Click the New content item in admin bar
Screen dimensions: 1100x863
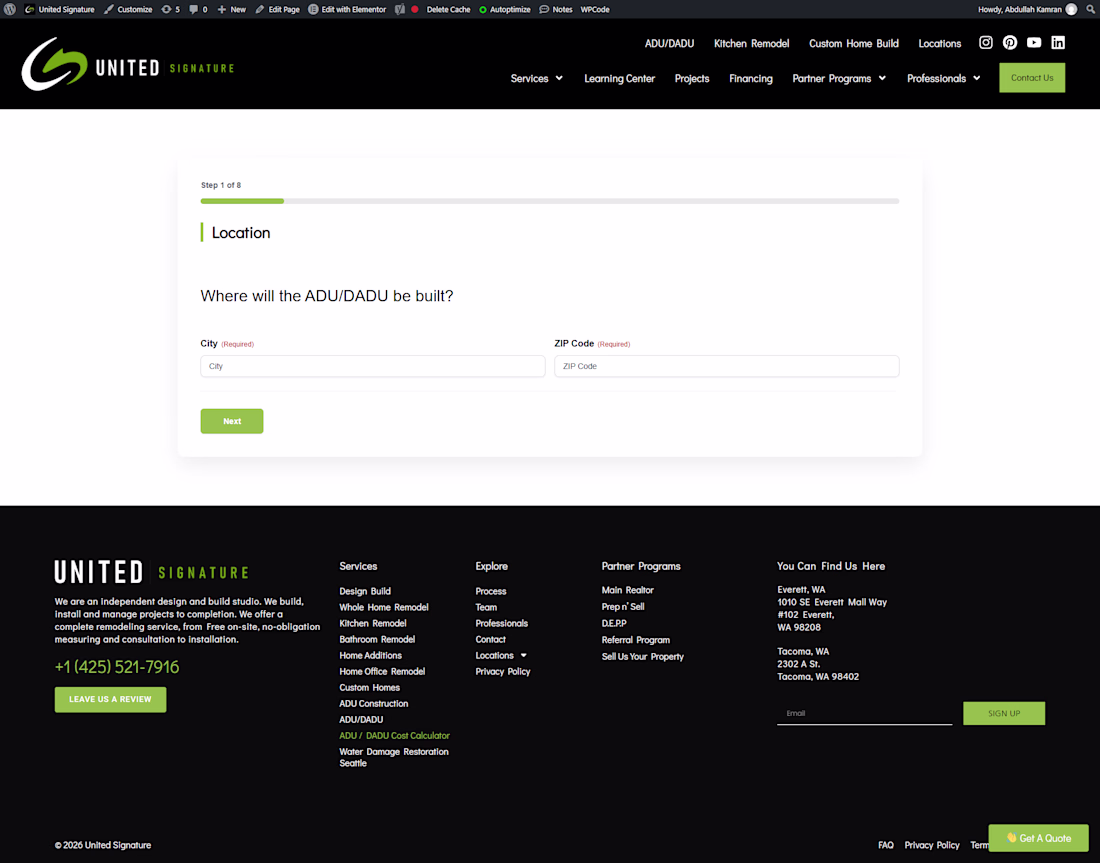click(x=232, y=9)
